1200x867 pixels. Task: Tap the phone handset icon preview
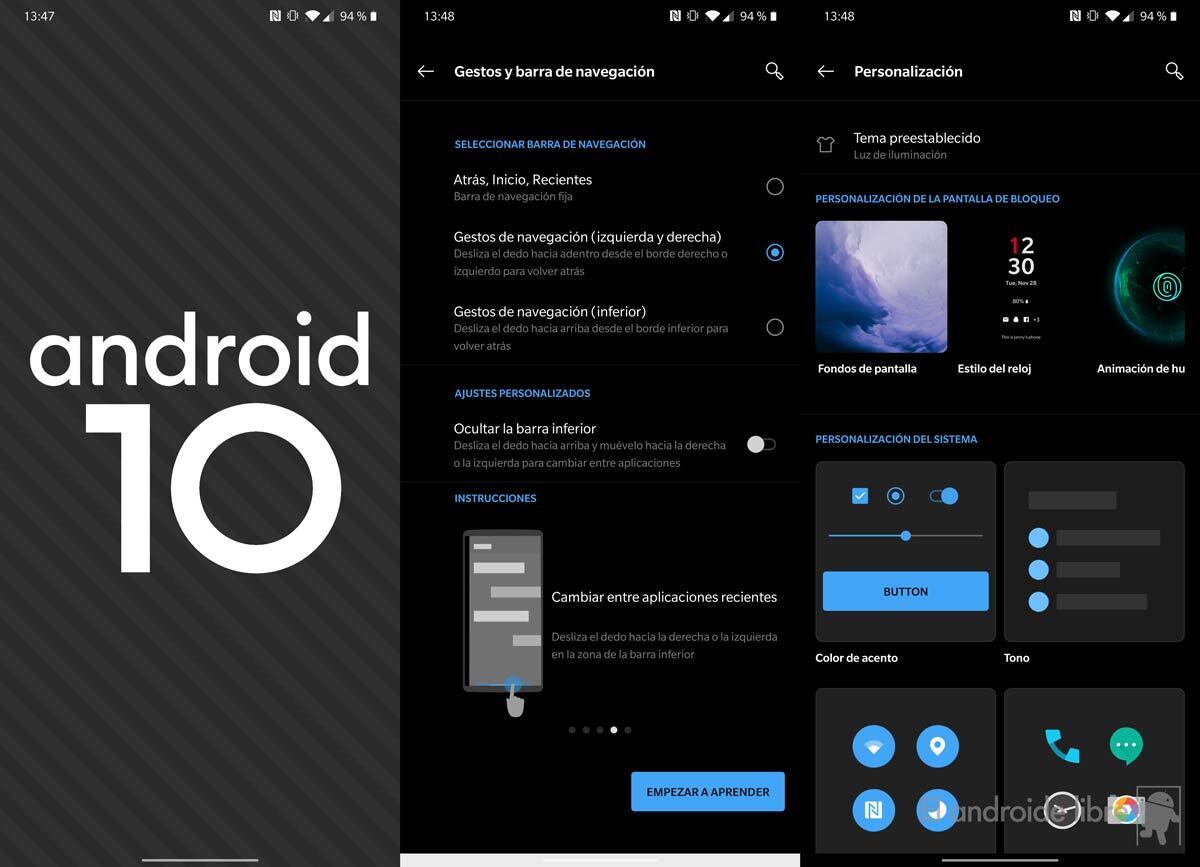(1062, 746)
